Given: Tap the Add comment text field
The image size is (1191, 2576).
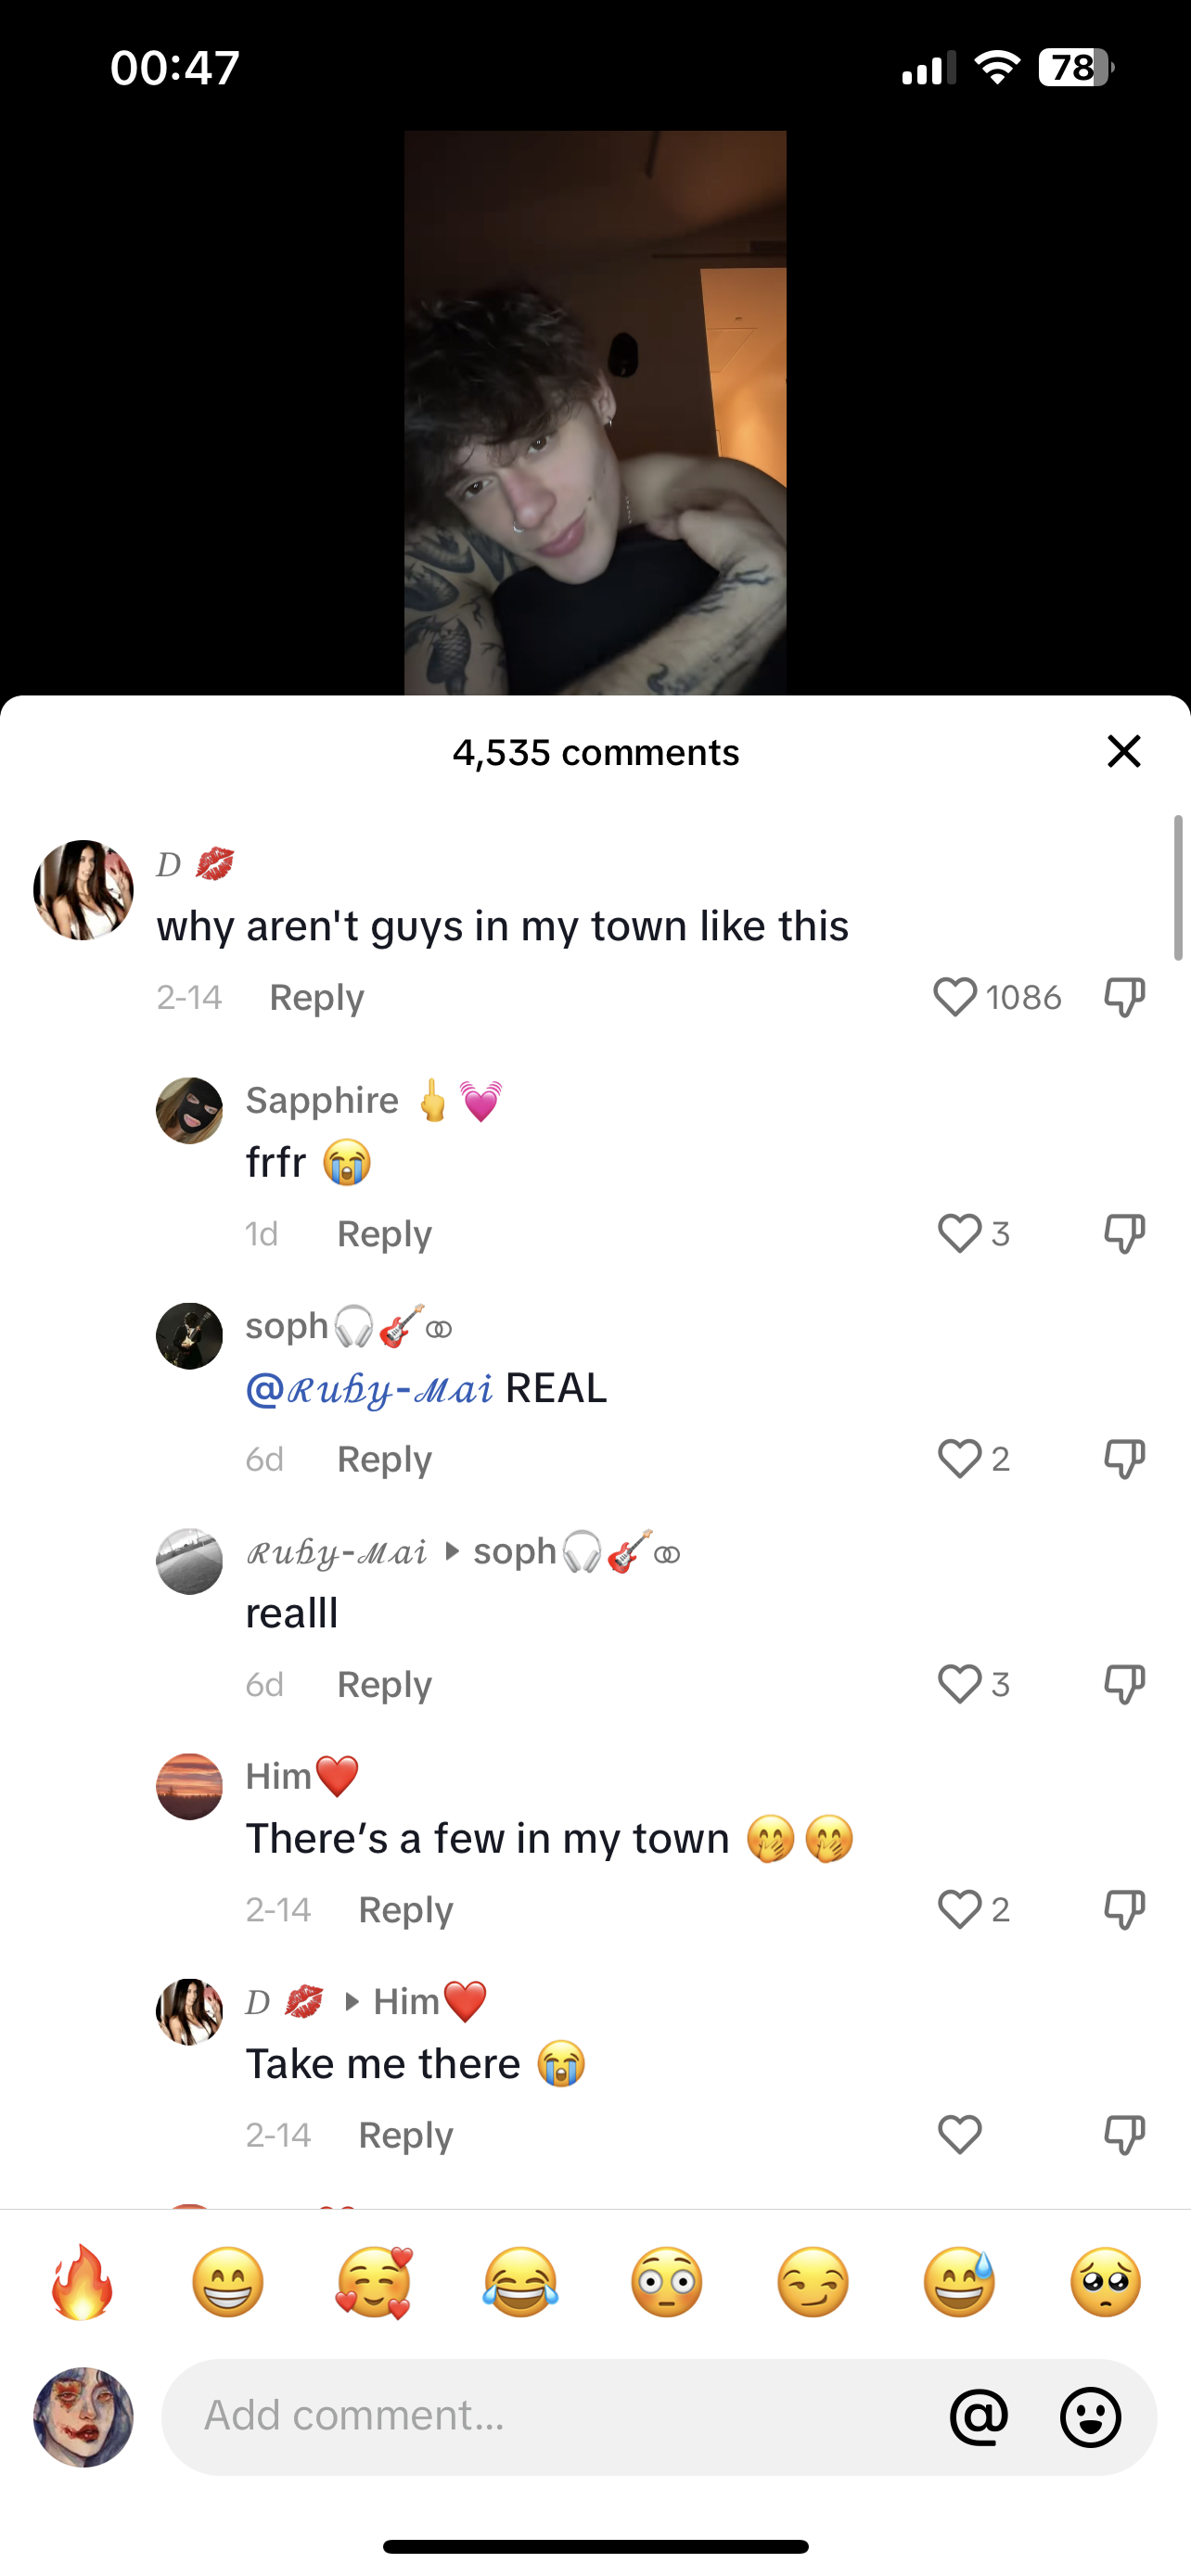Looking at the screenshot, I should tap(550, 2417).
